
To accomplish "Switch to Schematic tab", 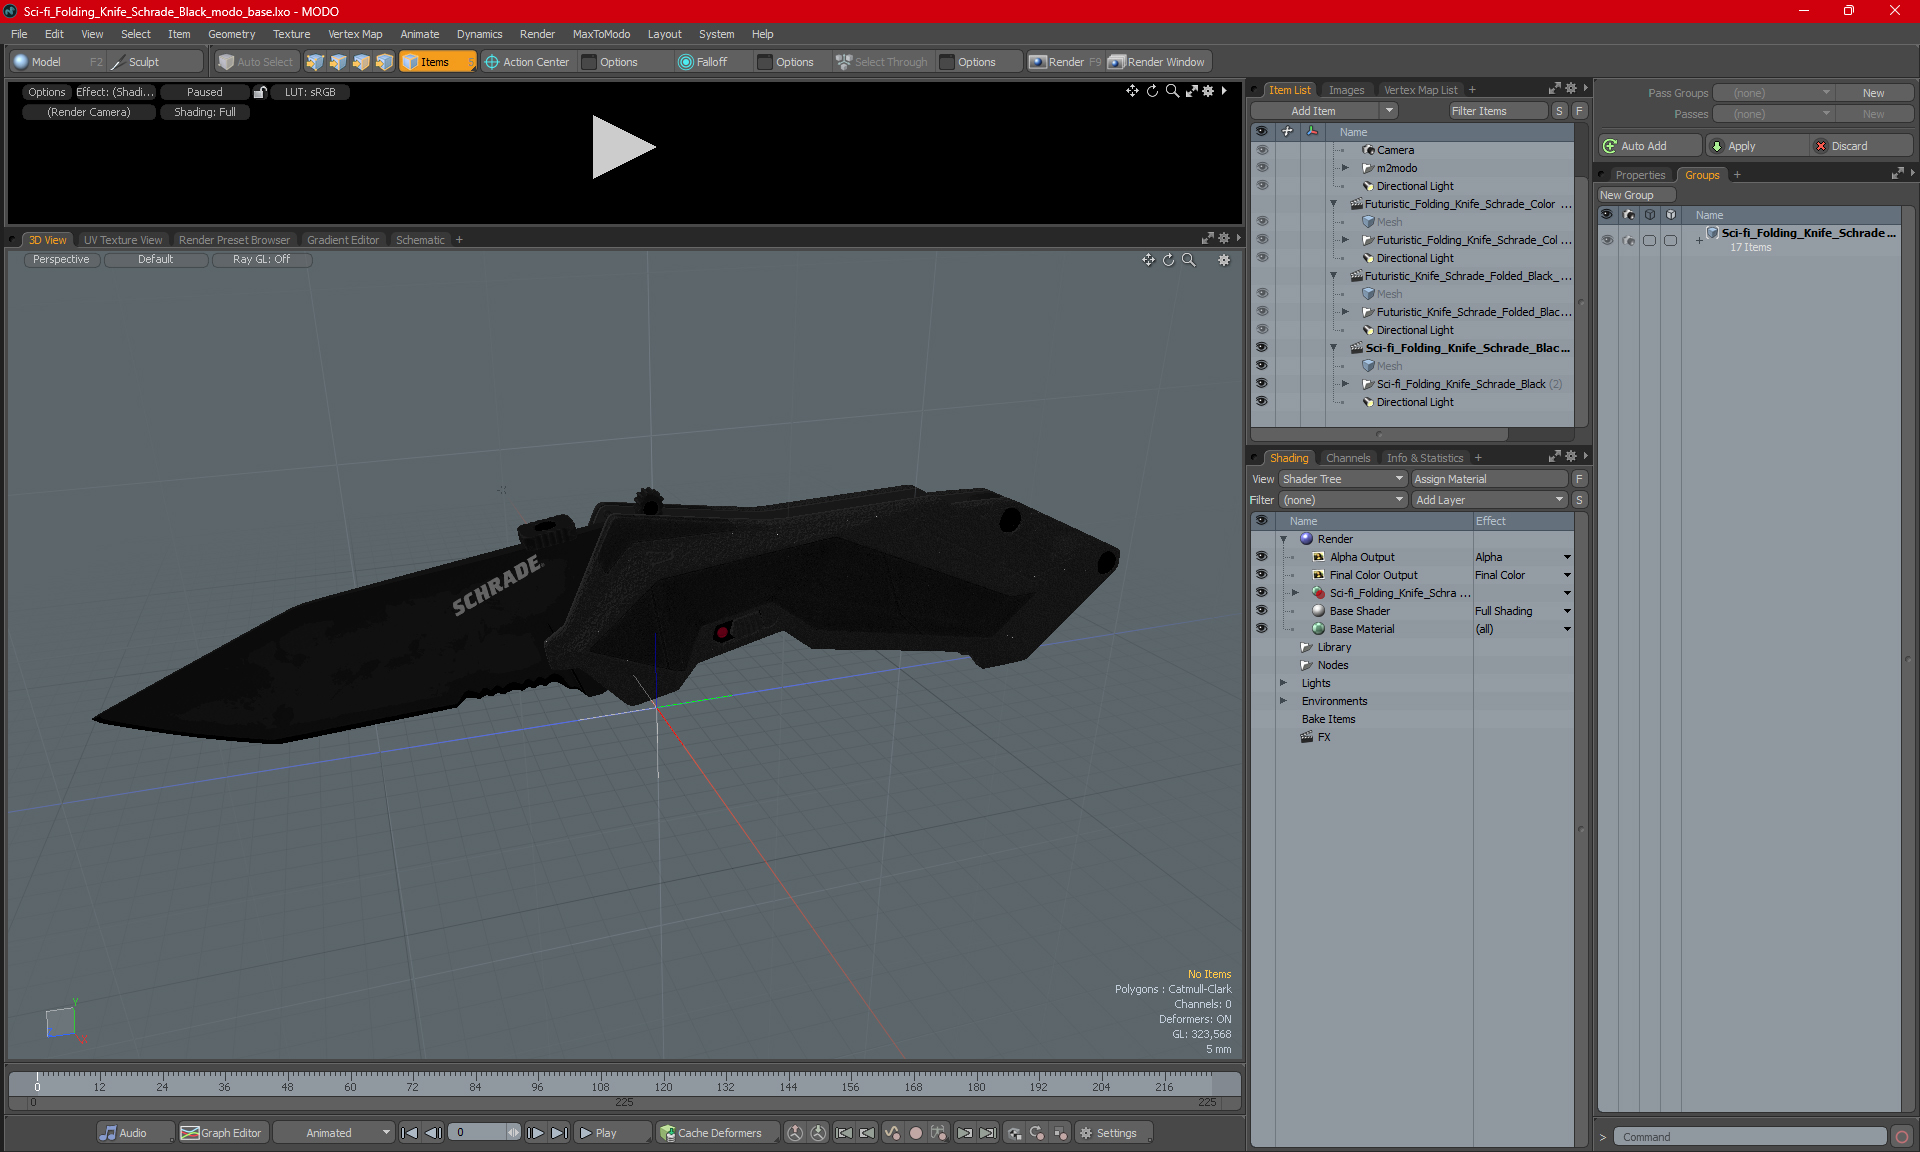I will pyautogui.click(x=420, y=240).
